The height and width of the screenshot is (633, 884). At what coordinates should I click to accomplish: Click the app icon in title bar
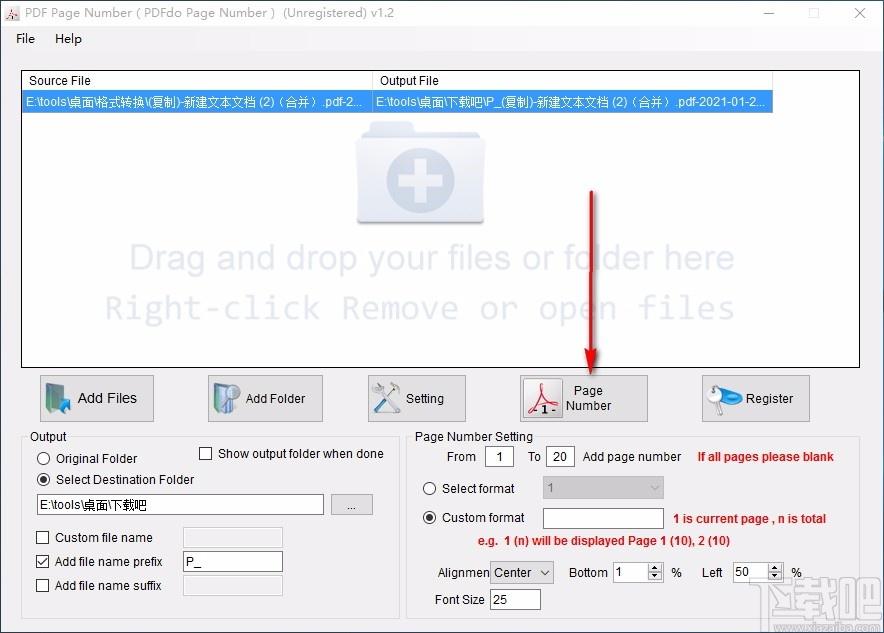coord(12,14)
